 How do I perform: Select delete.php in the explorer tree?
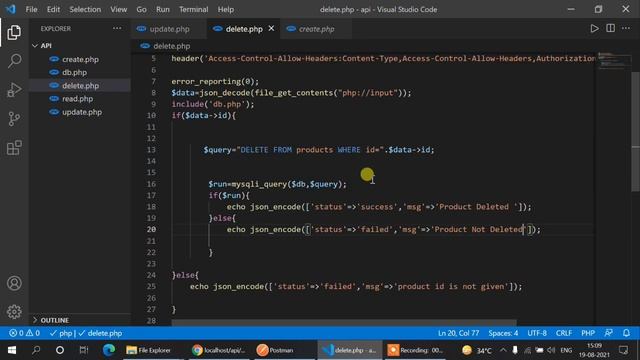point(80,86)
